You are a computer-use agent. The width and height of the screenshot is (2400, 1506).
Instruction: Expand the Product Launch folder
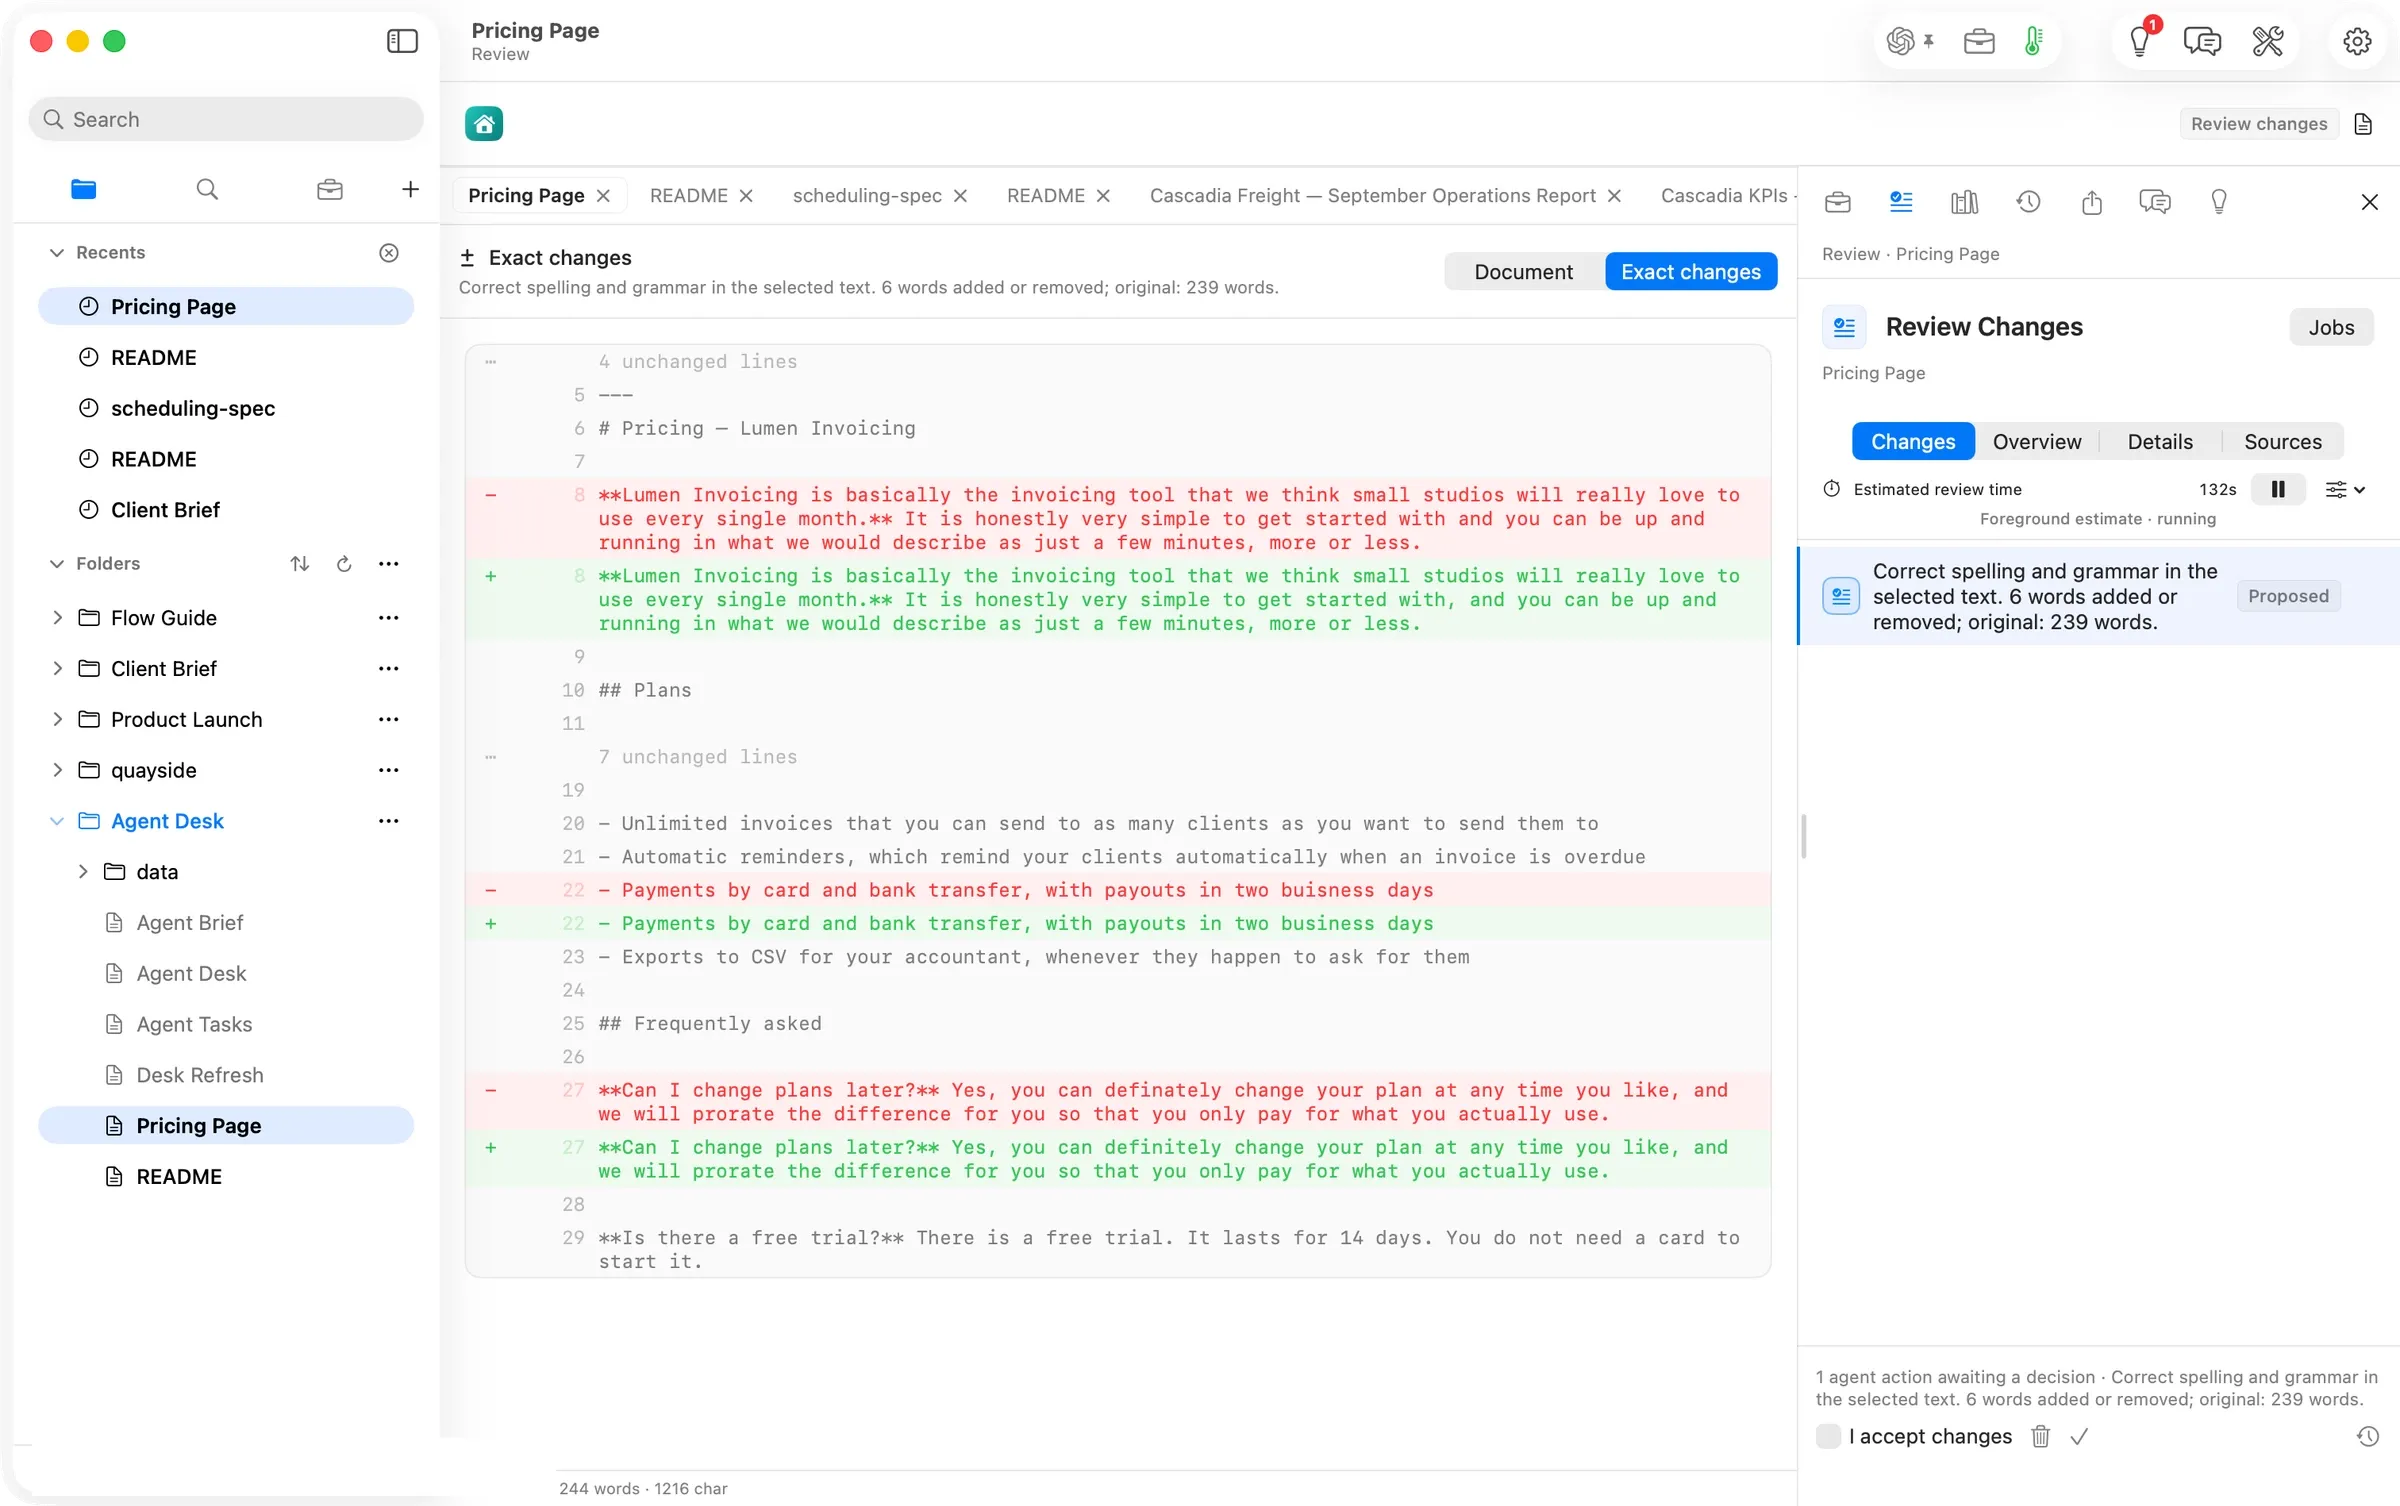tap(57, 720)
